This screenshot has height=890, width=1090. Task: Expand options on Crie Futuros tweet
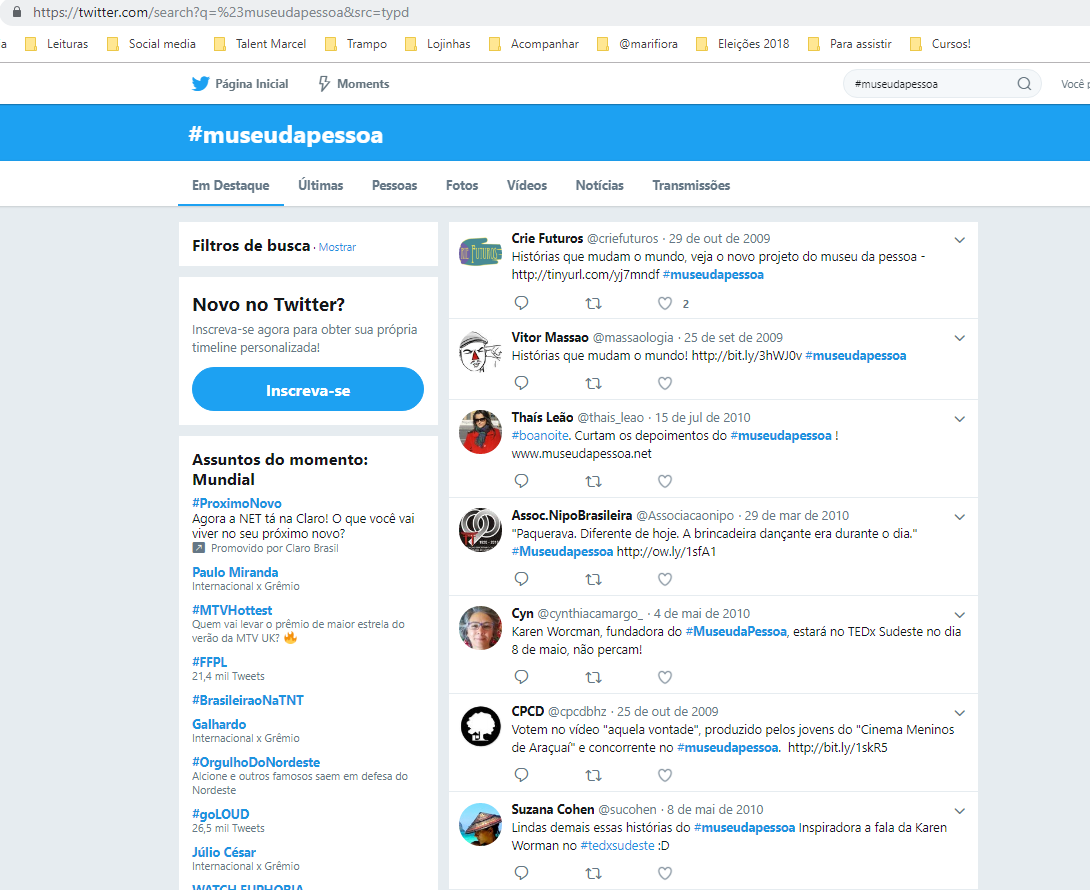959,240
